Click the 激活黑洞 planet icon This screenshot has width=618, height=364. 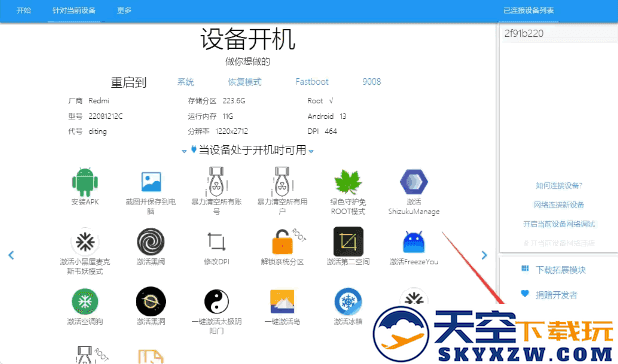151,301
